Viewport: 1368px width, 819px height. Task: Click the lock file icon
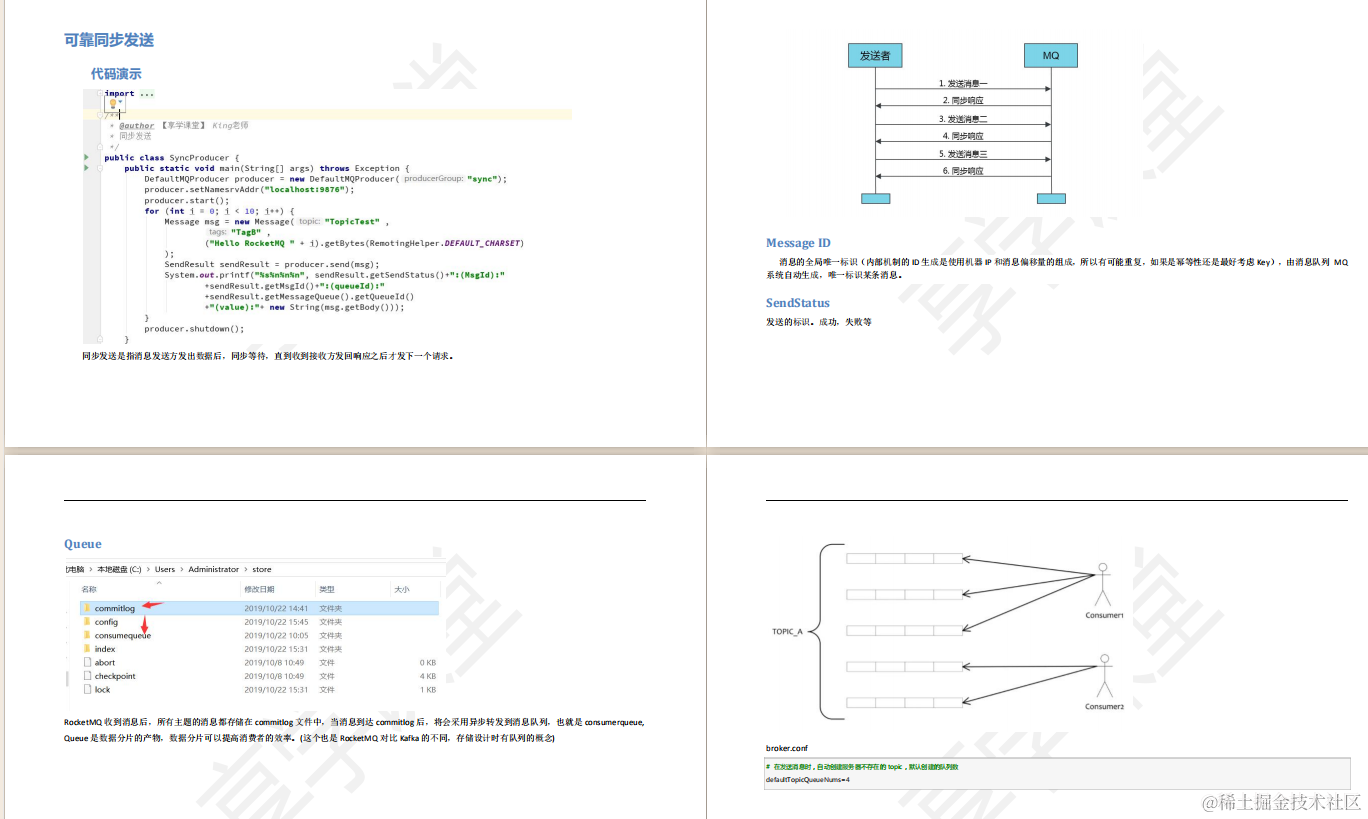87,689
